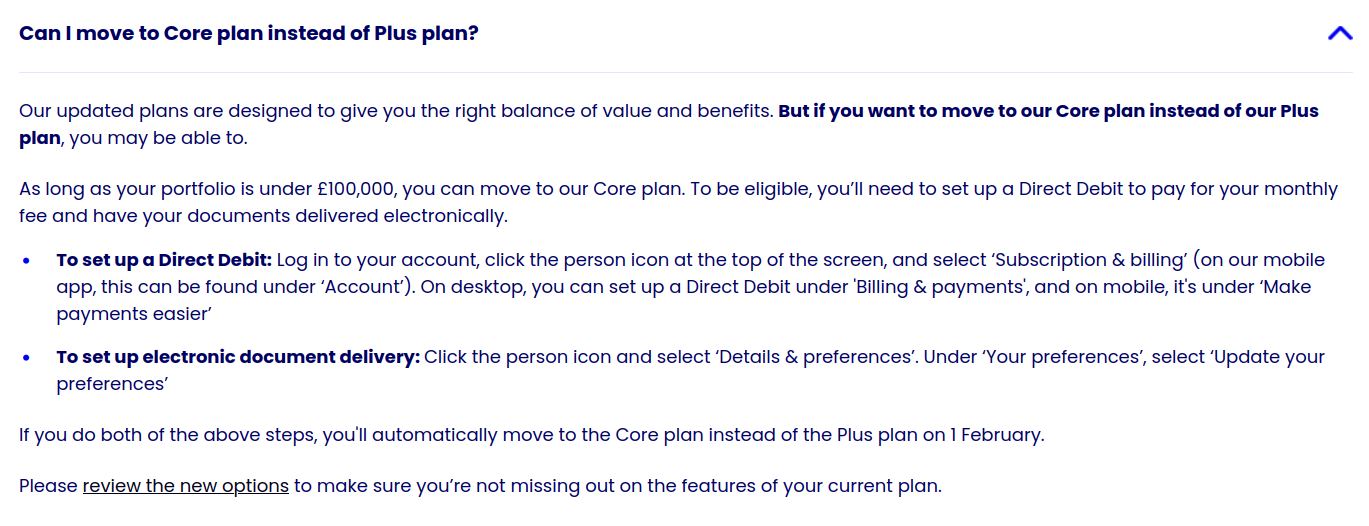Click 'To set up electronic document delivery:' label

pyautogui.click(x=238, y=357)
